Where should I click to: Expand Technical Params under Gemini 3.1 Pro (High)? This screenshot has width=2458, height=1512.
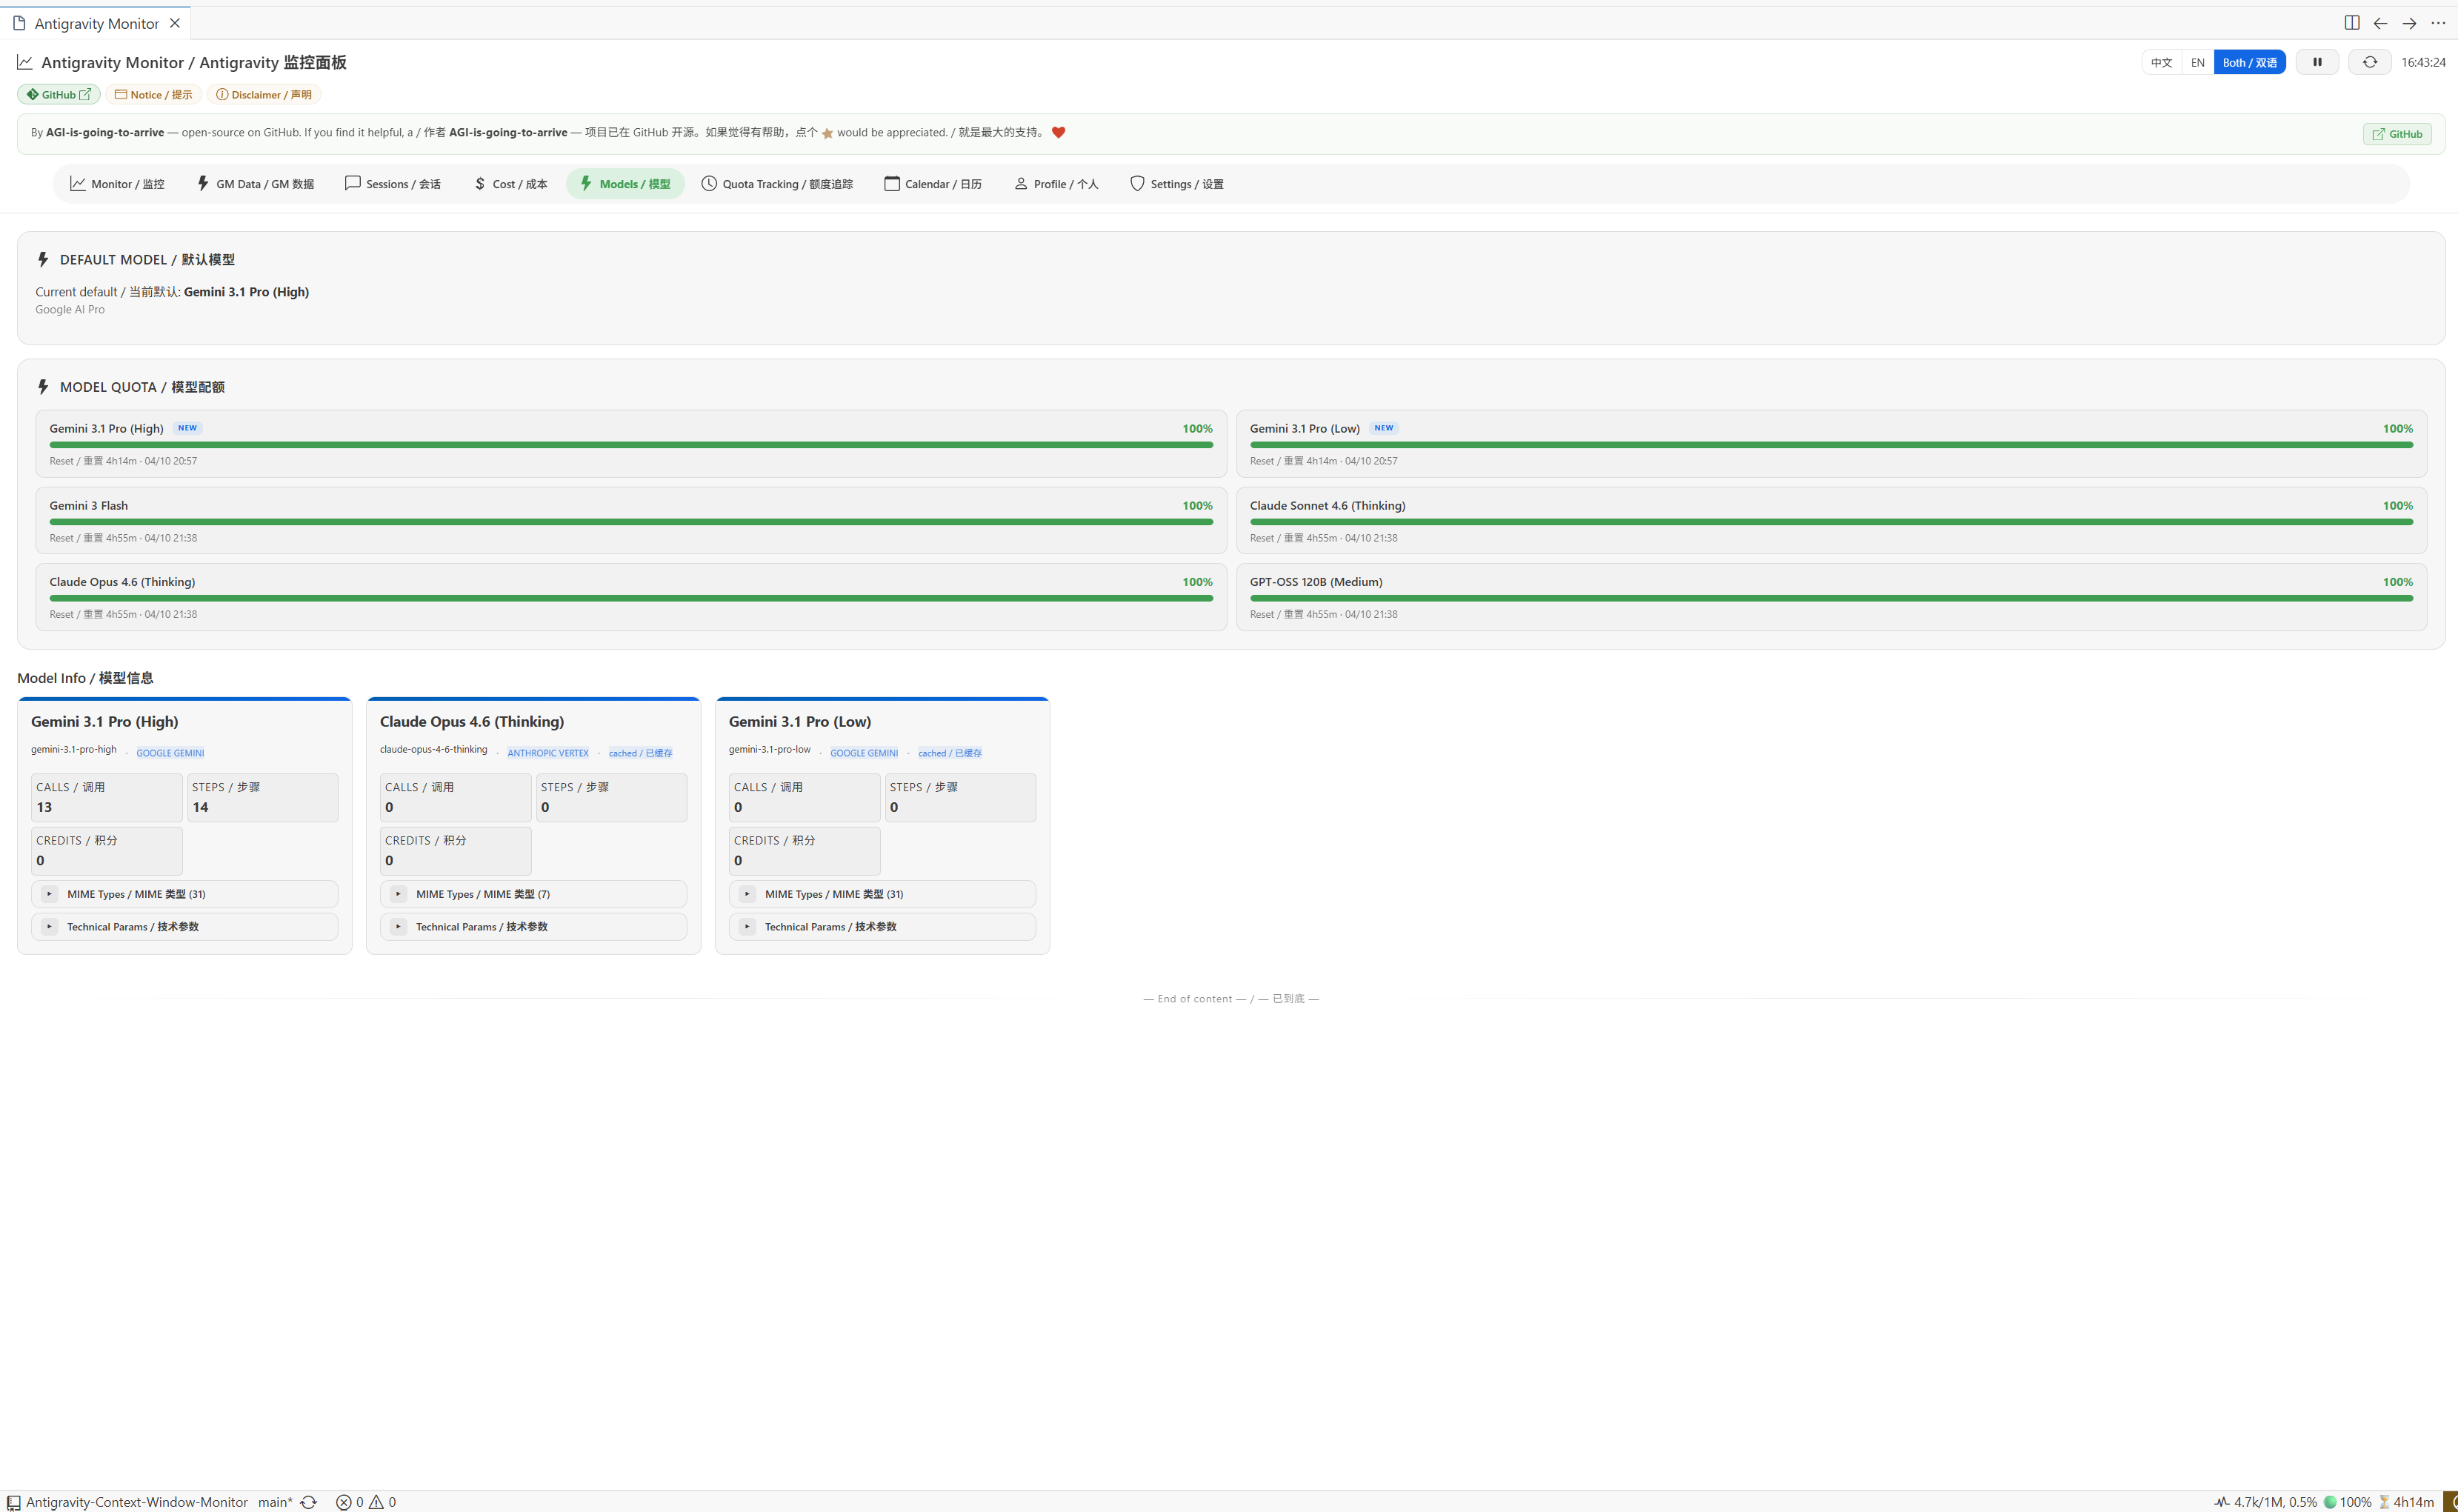(185, 926)
